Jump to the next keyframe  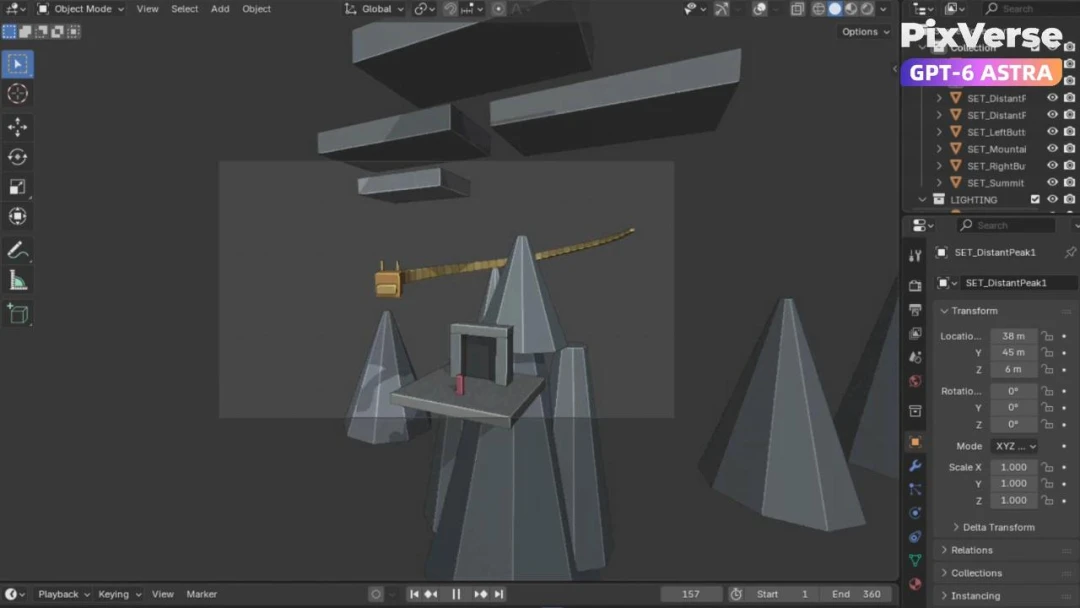point(481,594)
